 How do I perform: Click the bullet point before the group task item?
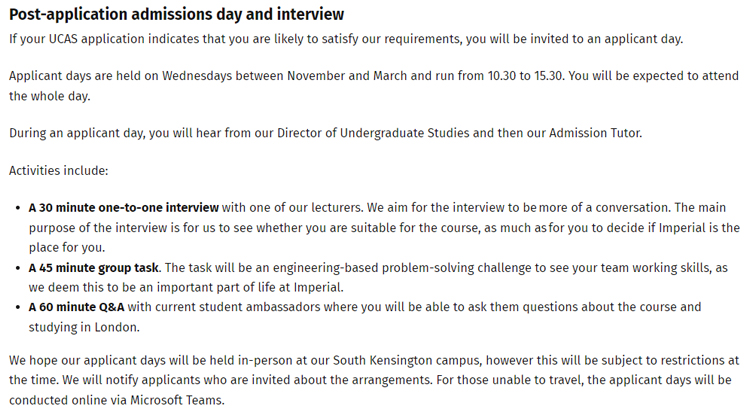pyautogui.click(x=18, y=269)
